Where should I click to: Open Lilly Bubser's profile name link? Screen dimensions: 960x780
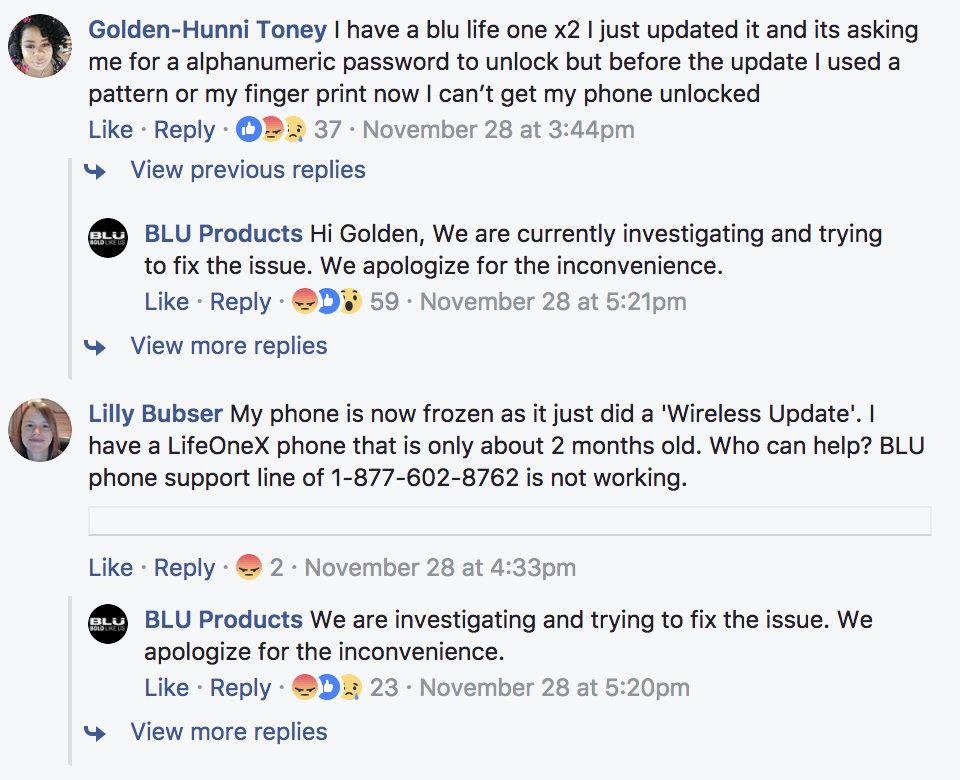point(156,414)
